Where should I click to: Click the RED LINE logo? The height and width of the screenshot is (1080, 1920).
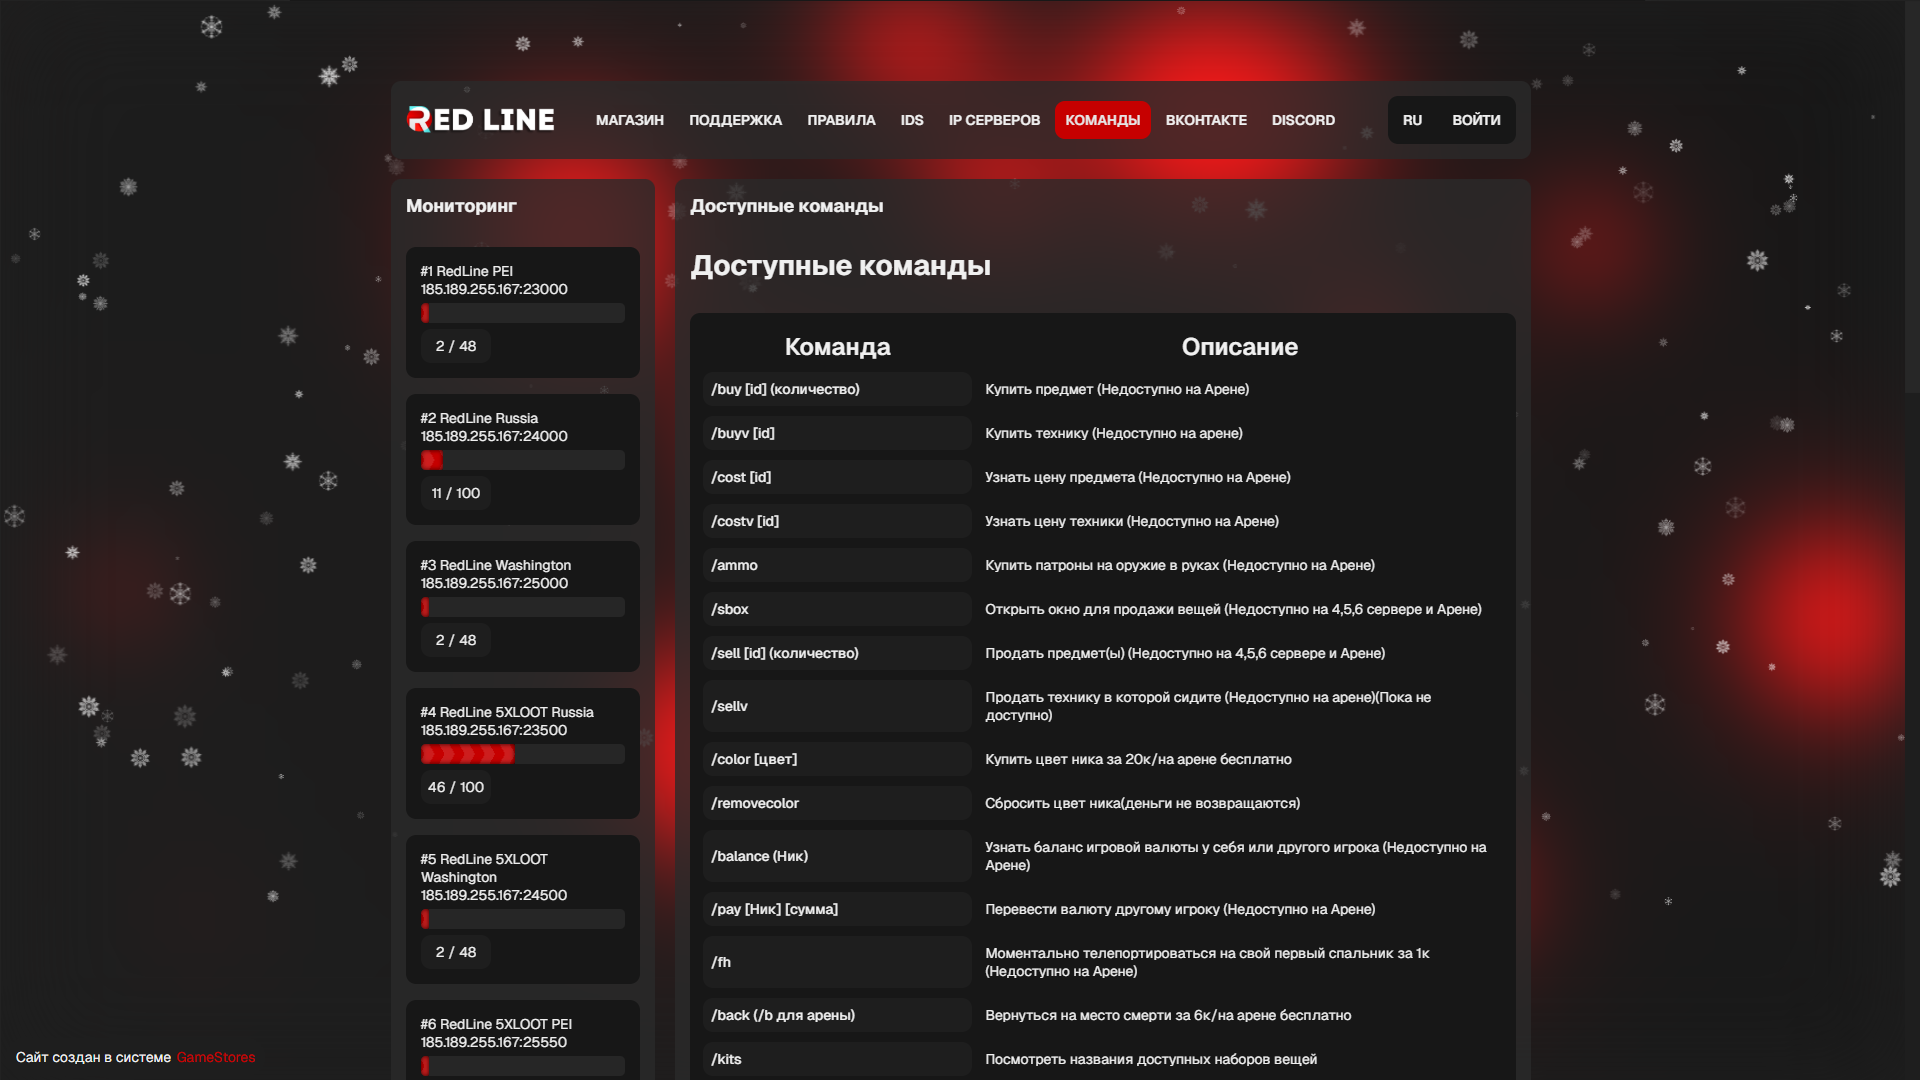tap(479, 119)
